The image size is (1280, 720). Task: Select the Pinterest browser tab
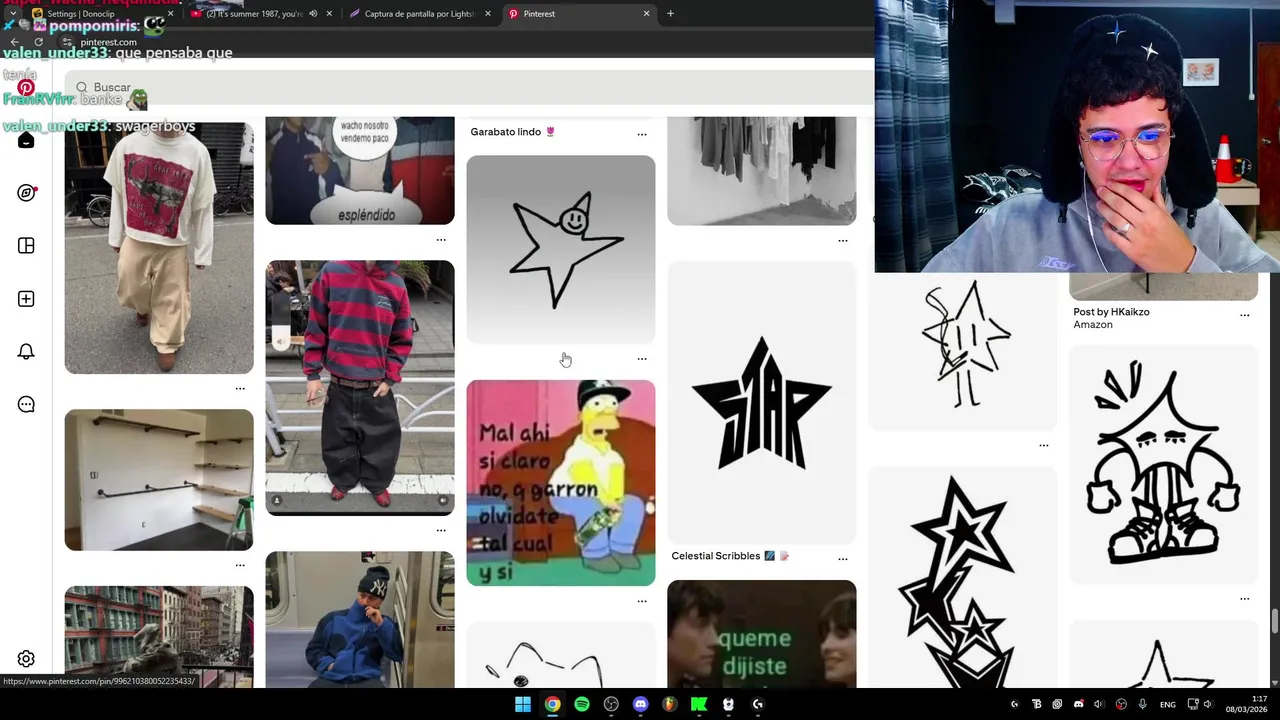click(578, 14)
